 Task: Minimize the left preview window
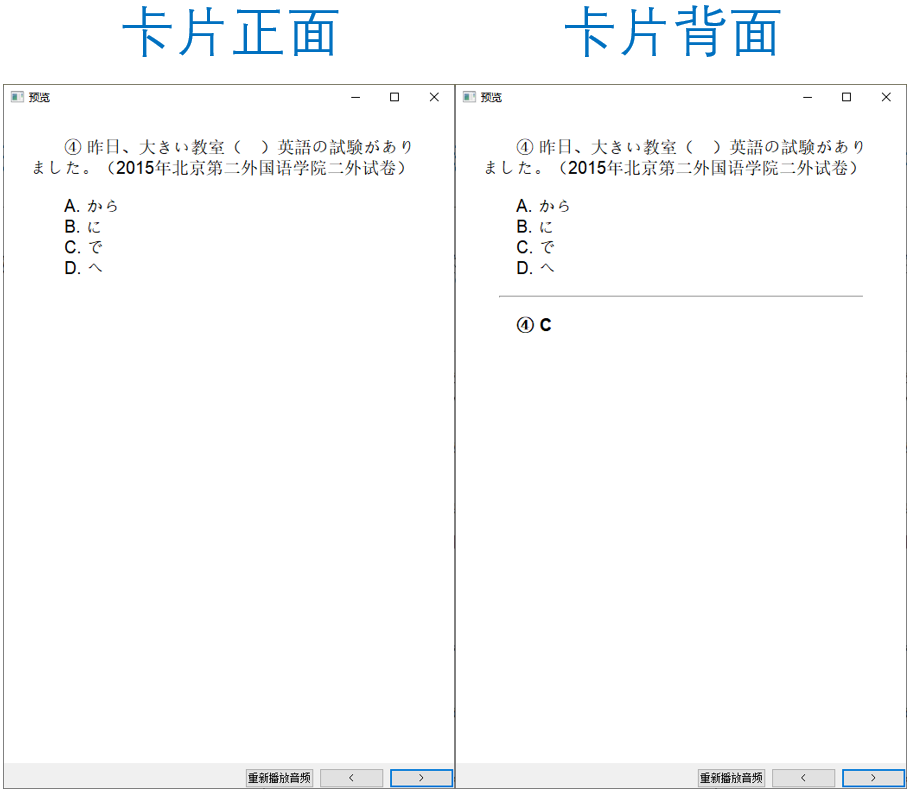[x=356, y=97]
